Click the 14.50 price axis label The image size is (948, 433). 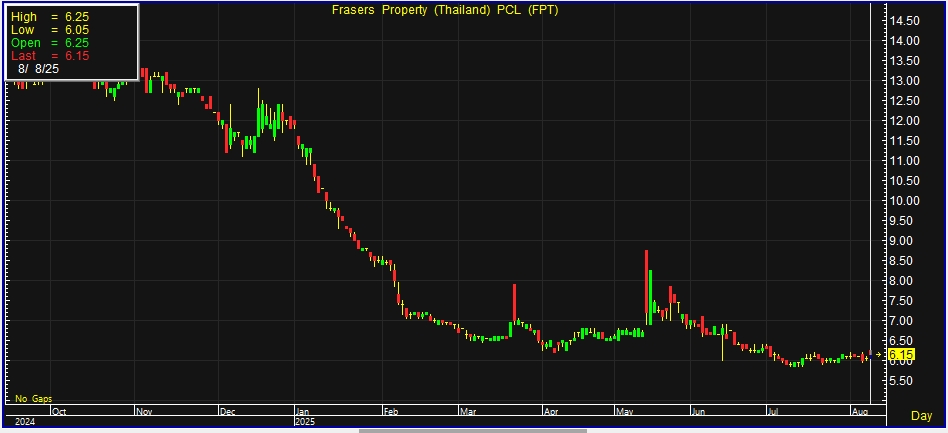pyautogui.click(x=904, y=21)
